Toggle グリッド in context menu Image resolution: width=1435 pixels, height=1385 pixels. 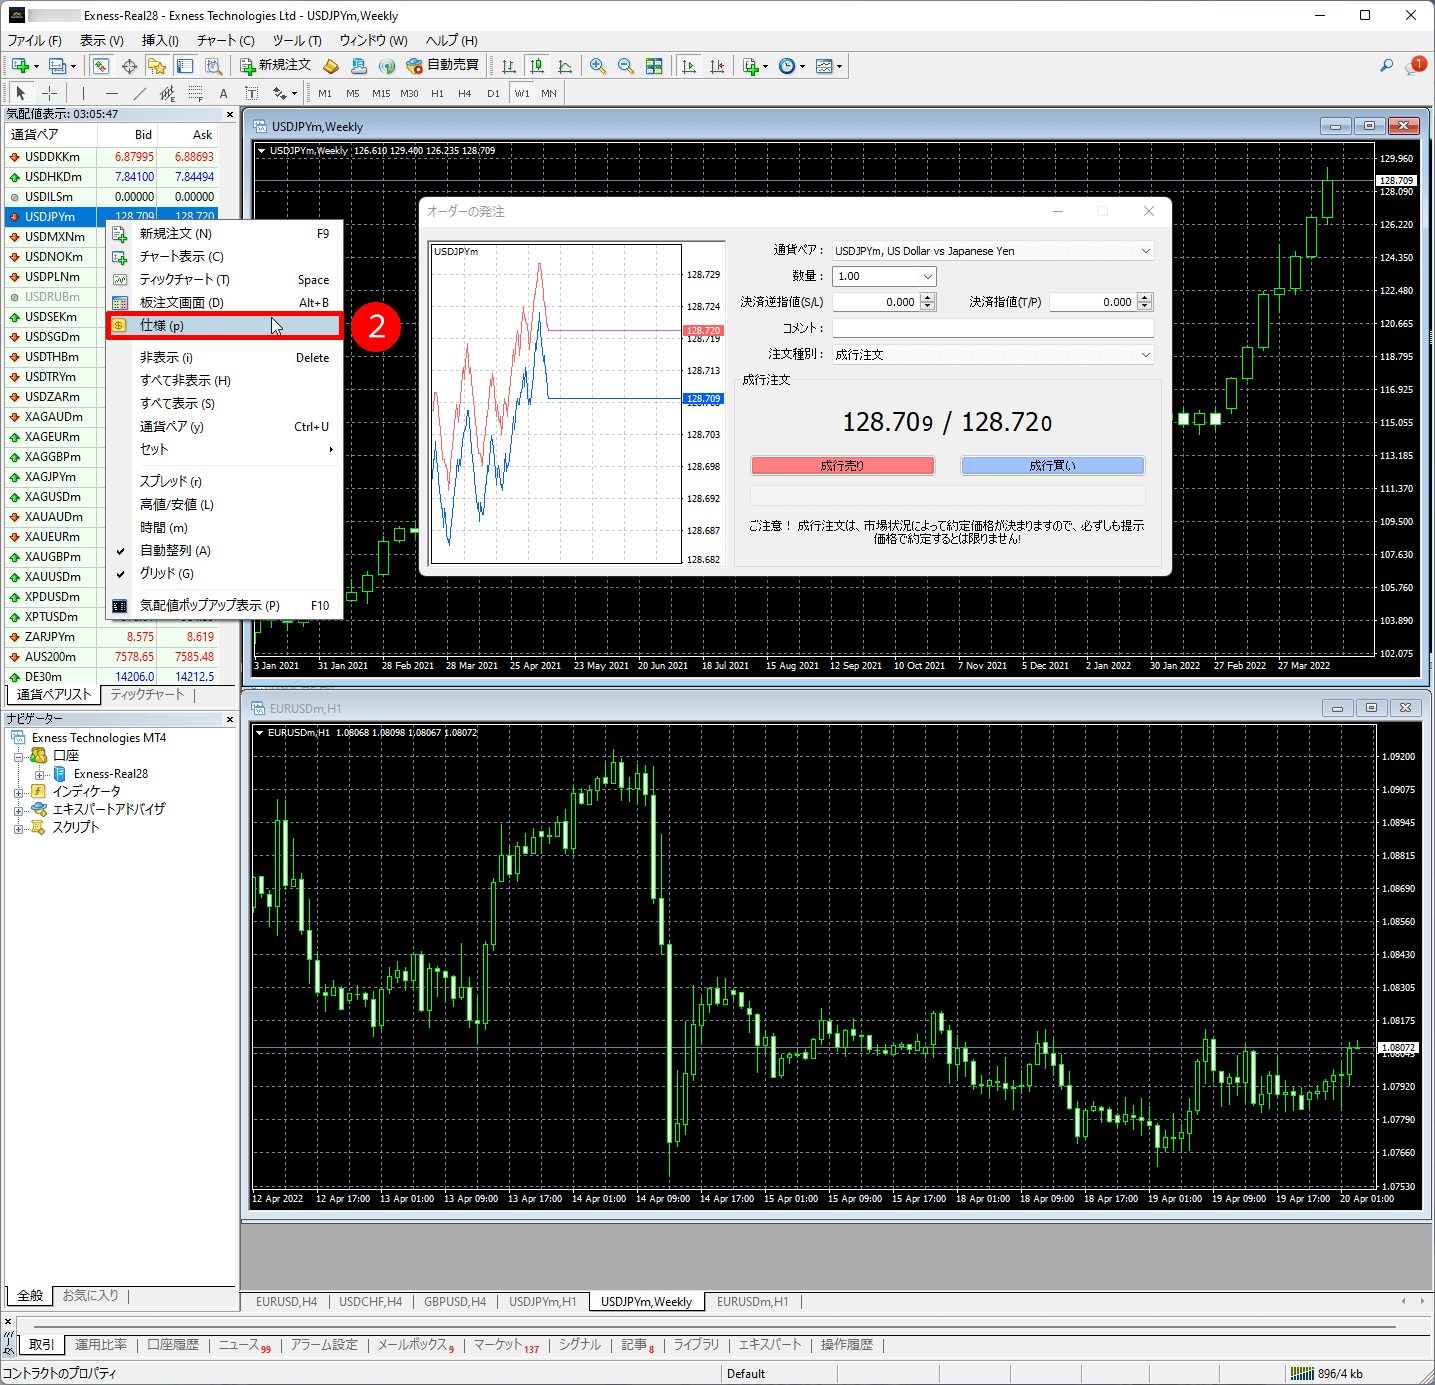click(x=224, y=574)
